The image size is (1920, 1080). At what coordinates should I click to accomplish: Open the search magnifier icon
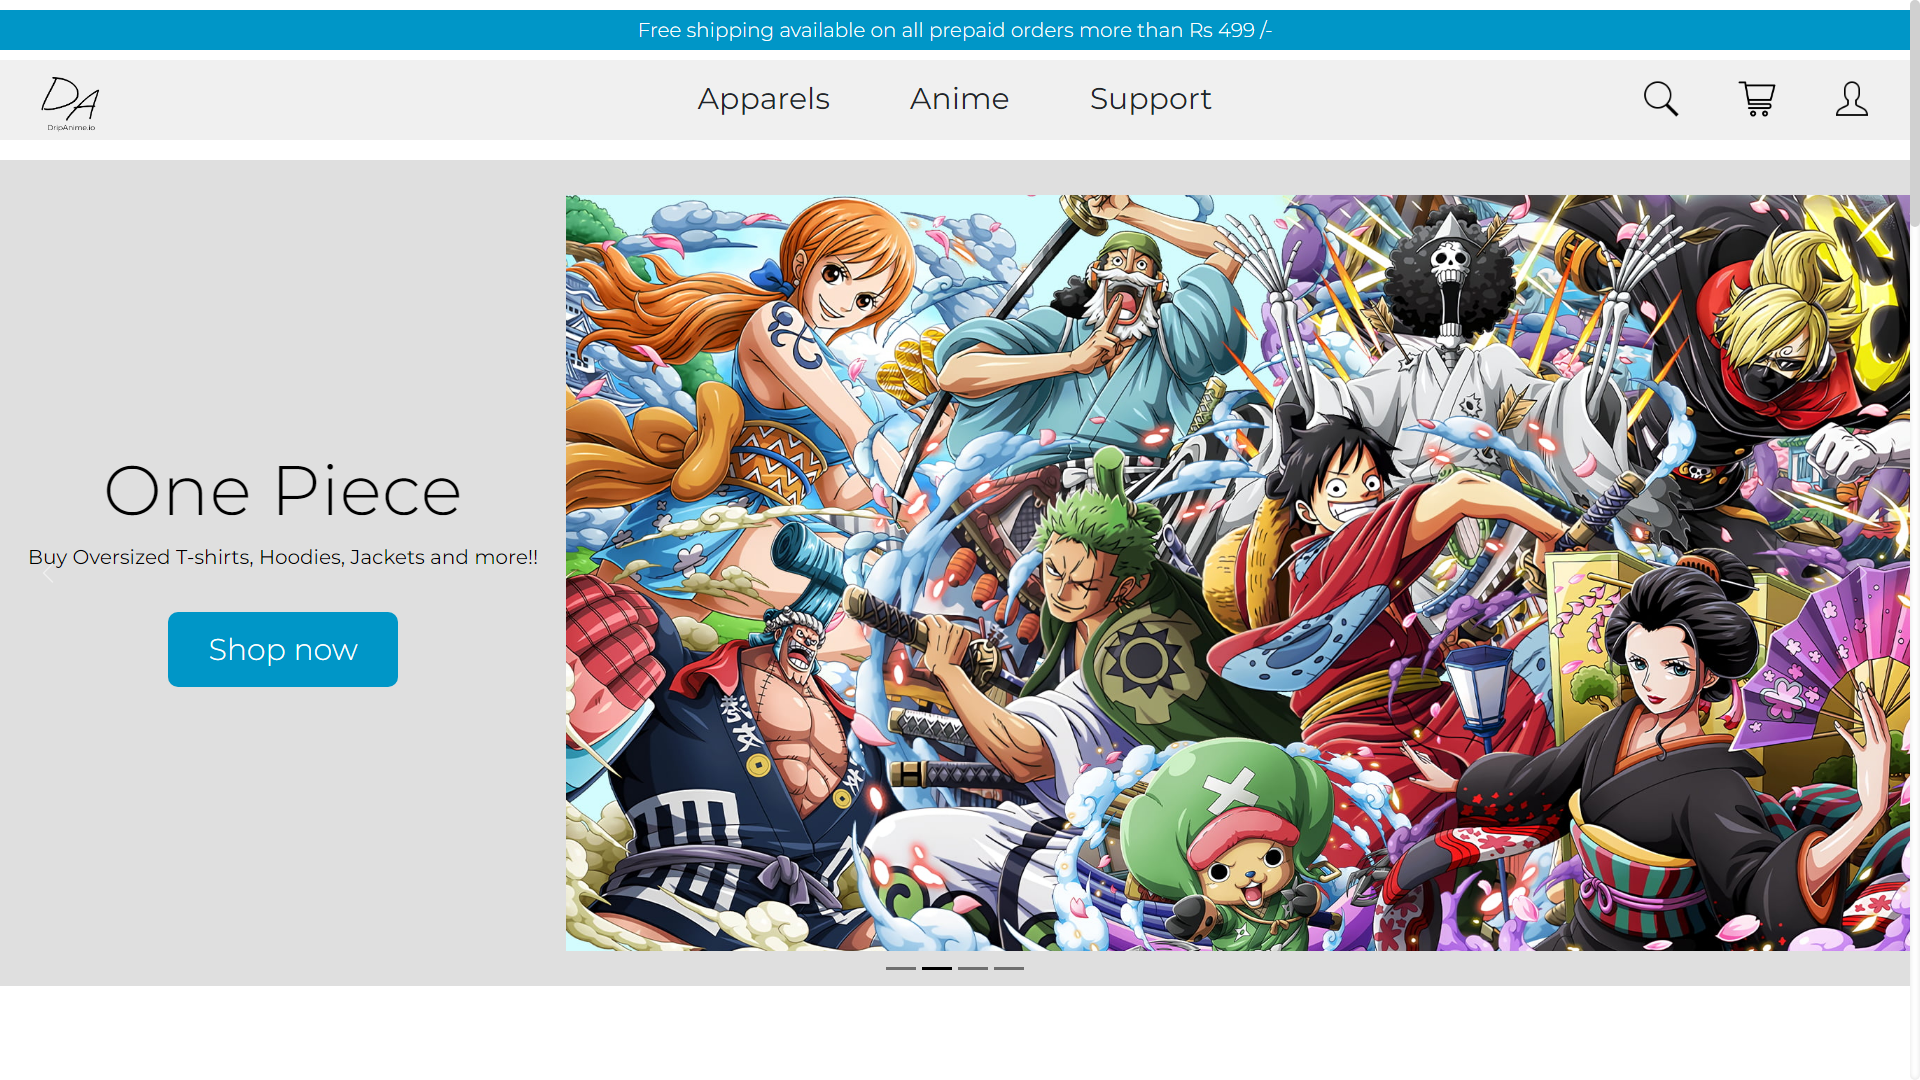click(1661, 99)
